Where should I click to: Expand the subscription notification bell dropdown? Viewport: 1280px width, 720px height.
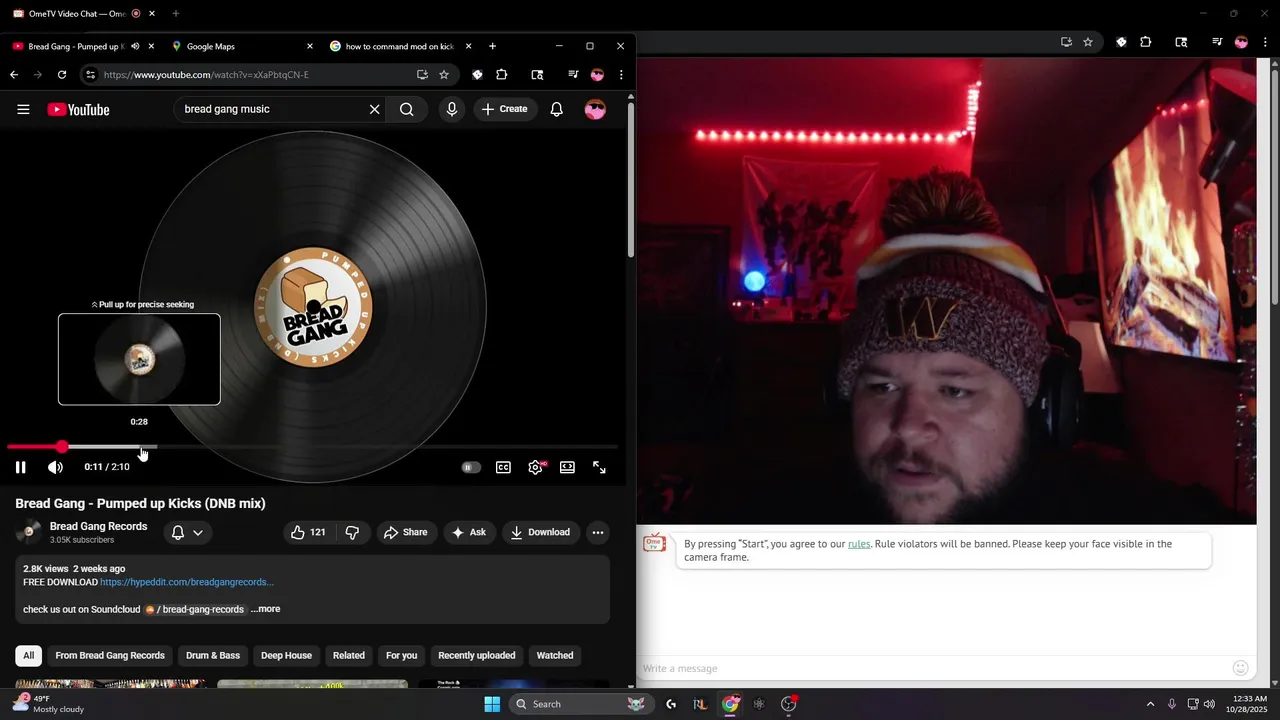(x=187, y=532)
